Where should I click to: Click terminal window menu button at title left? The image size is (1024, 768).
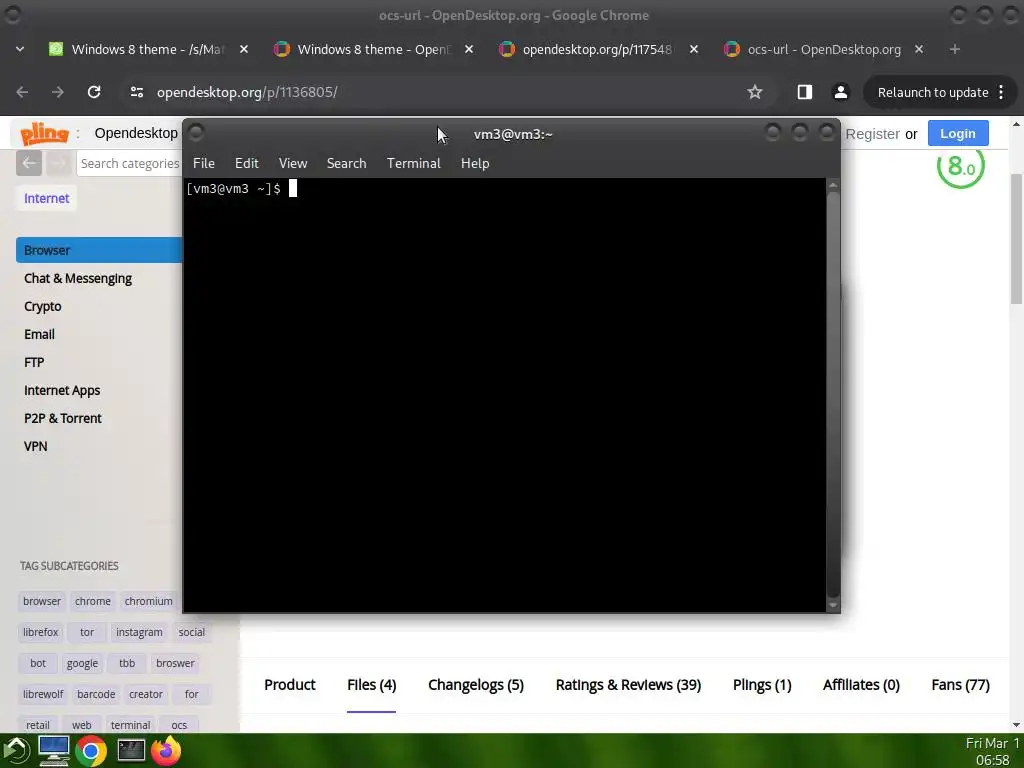coord(196,133)
